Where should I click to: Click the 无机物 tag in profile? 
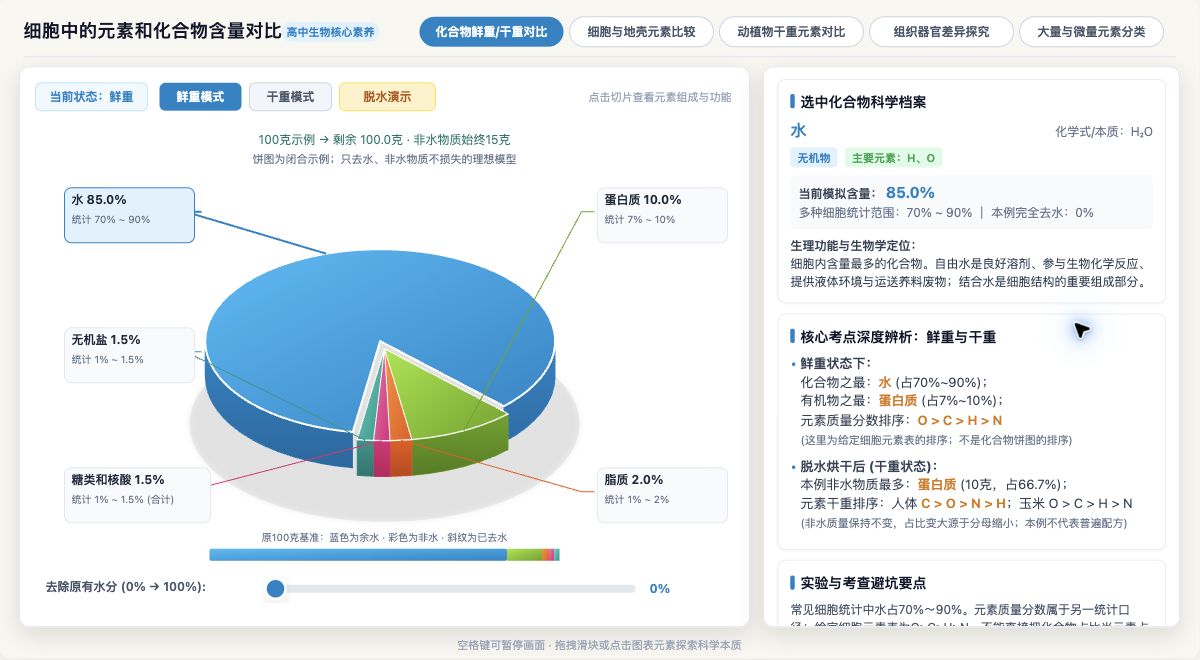(814, 158)
